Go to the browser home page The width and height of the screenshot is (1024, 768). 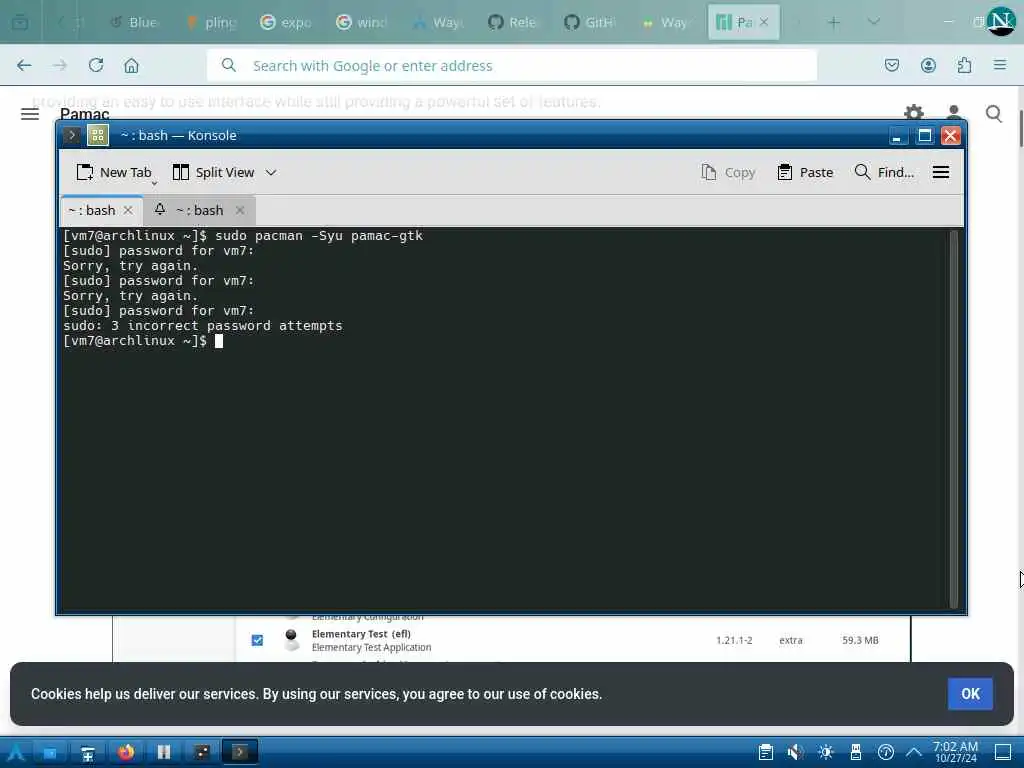[x=131, y=65]
